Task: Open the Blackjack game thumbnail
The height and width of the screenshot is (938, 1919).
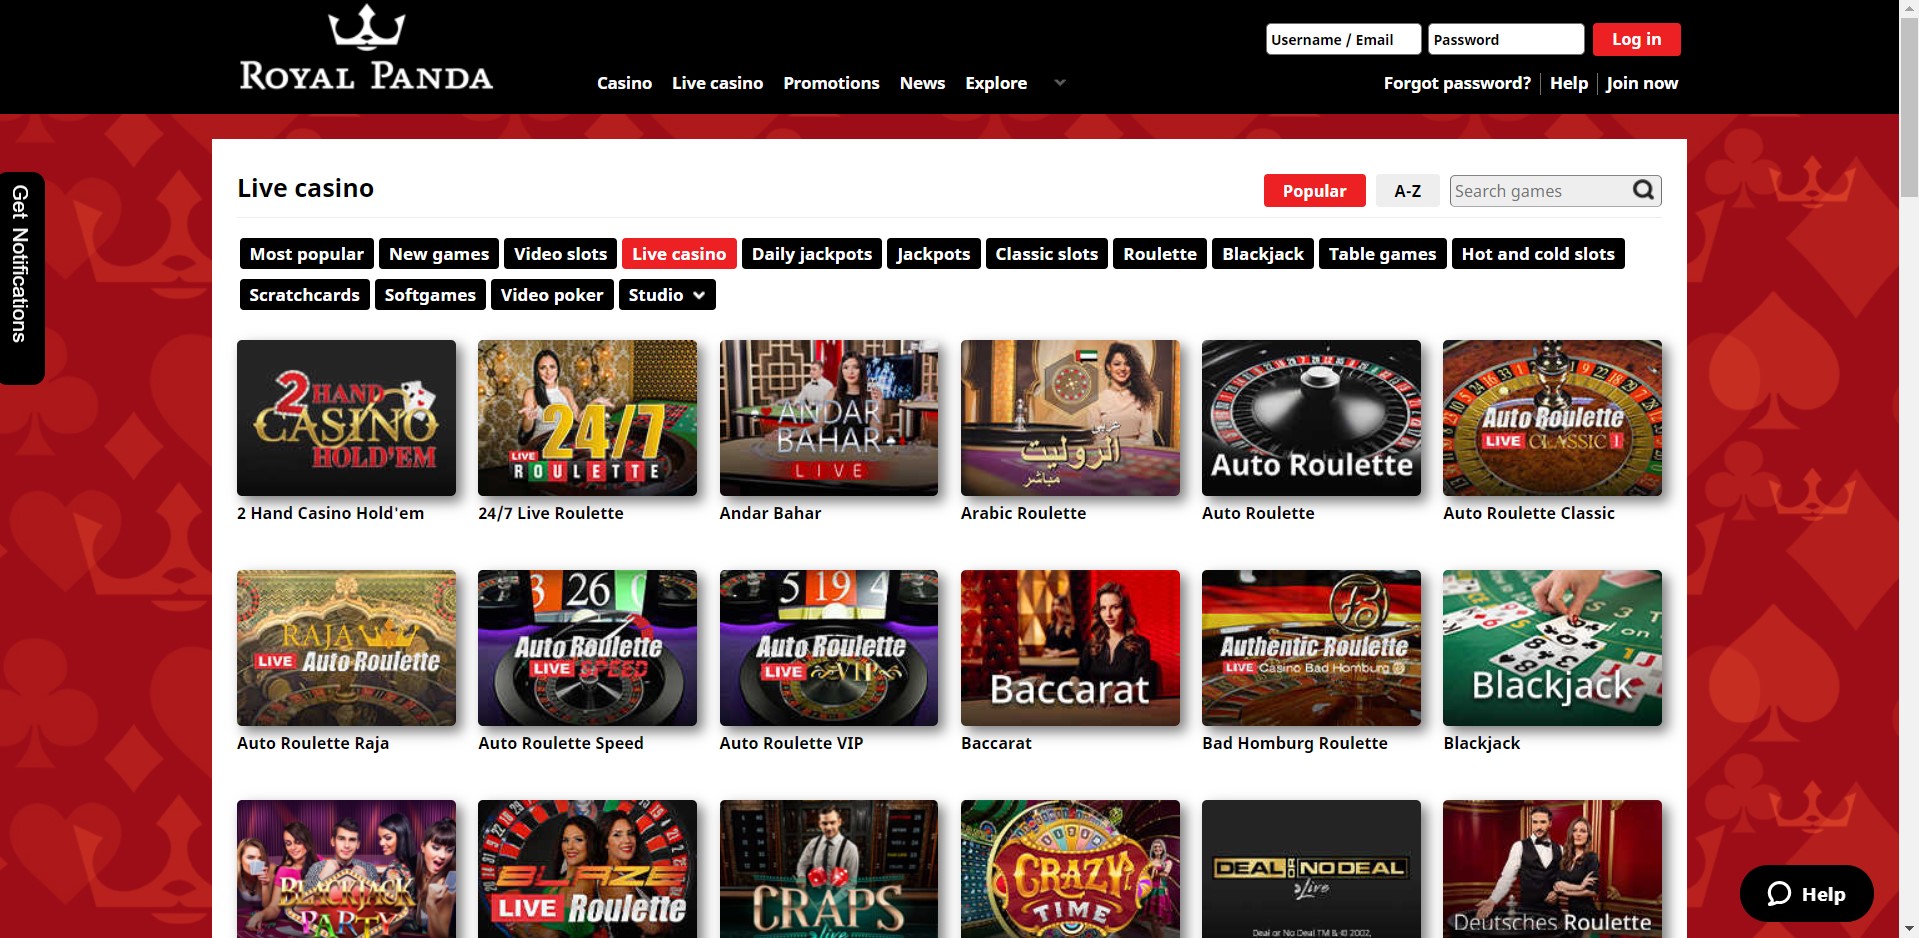Action: tap(1552, 648)
